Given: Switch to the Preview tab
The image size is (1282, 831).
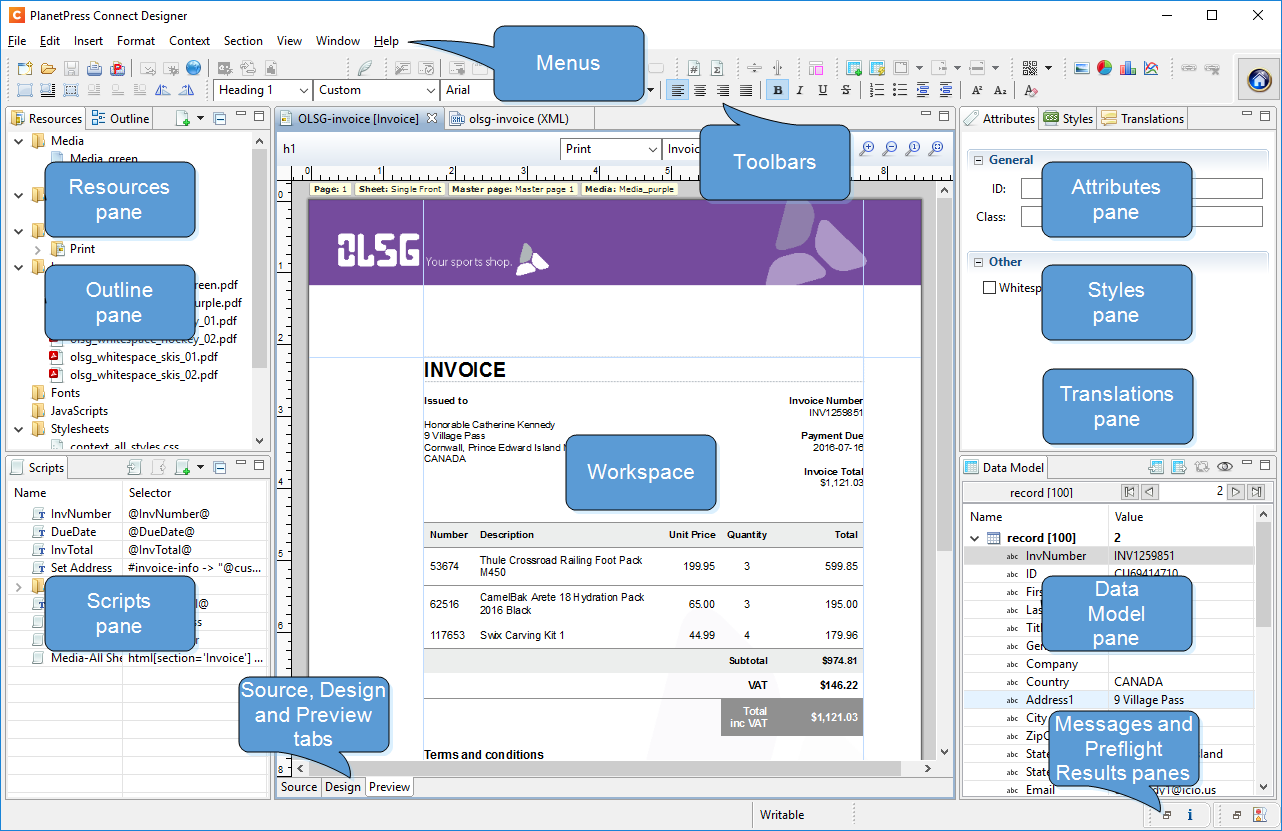Looking at the screenshot, I should tap(389, 787).
